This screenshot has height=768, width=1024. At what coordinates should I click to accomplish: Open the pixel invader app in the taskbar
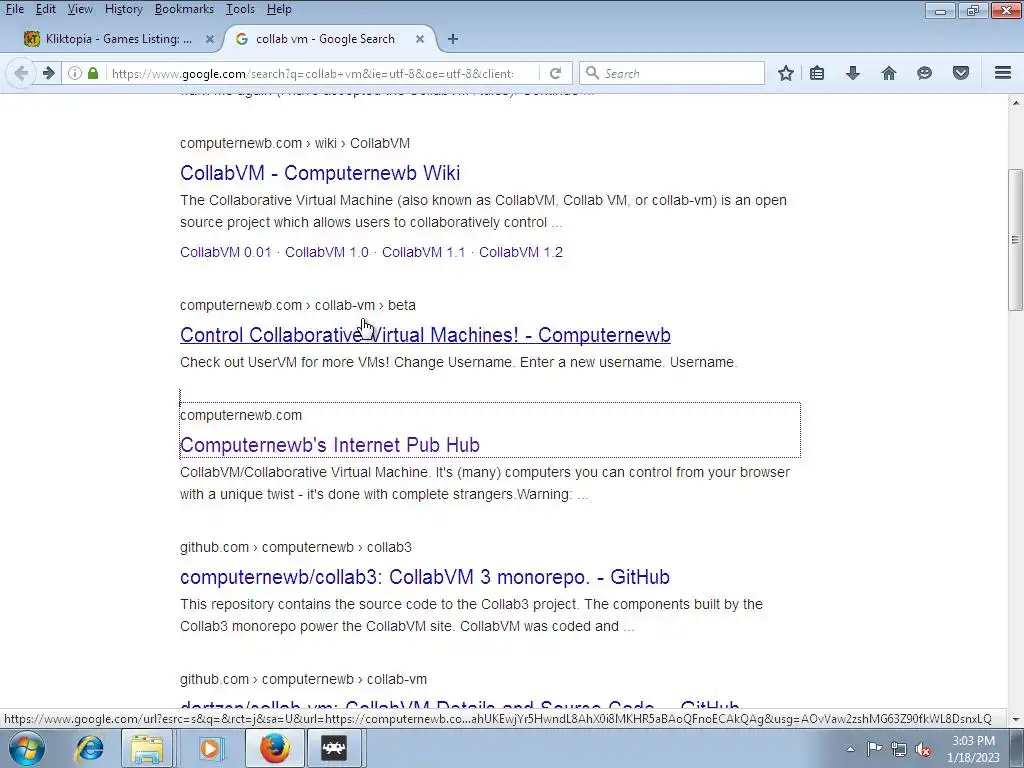[x=334, y=748]
